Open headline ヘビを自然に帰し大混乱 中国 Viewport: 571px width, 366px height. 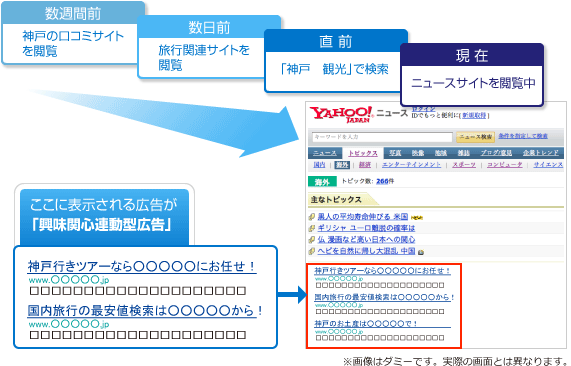pos(366,251)
